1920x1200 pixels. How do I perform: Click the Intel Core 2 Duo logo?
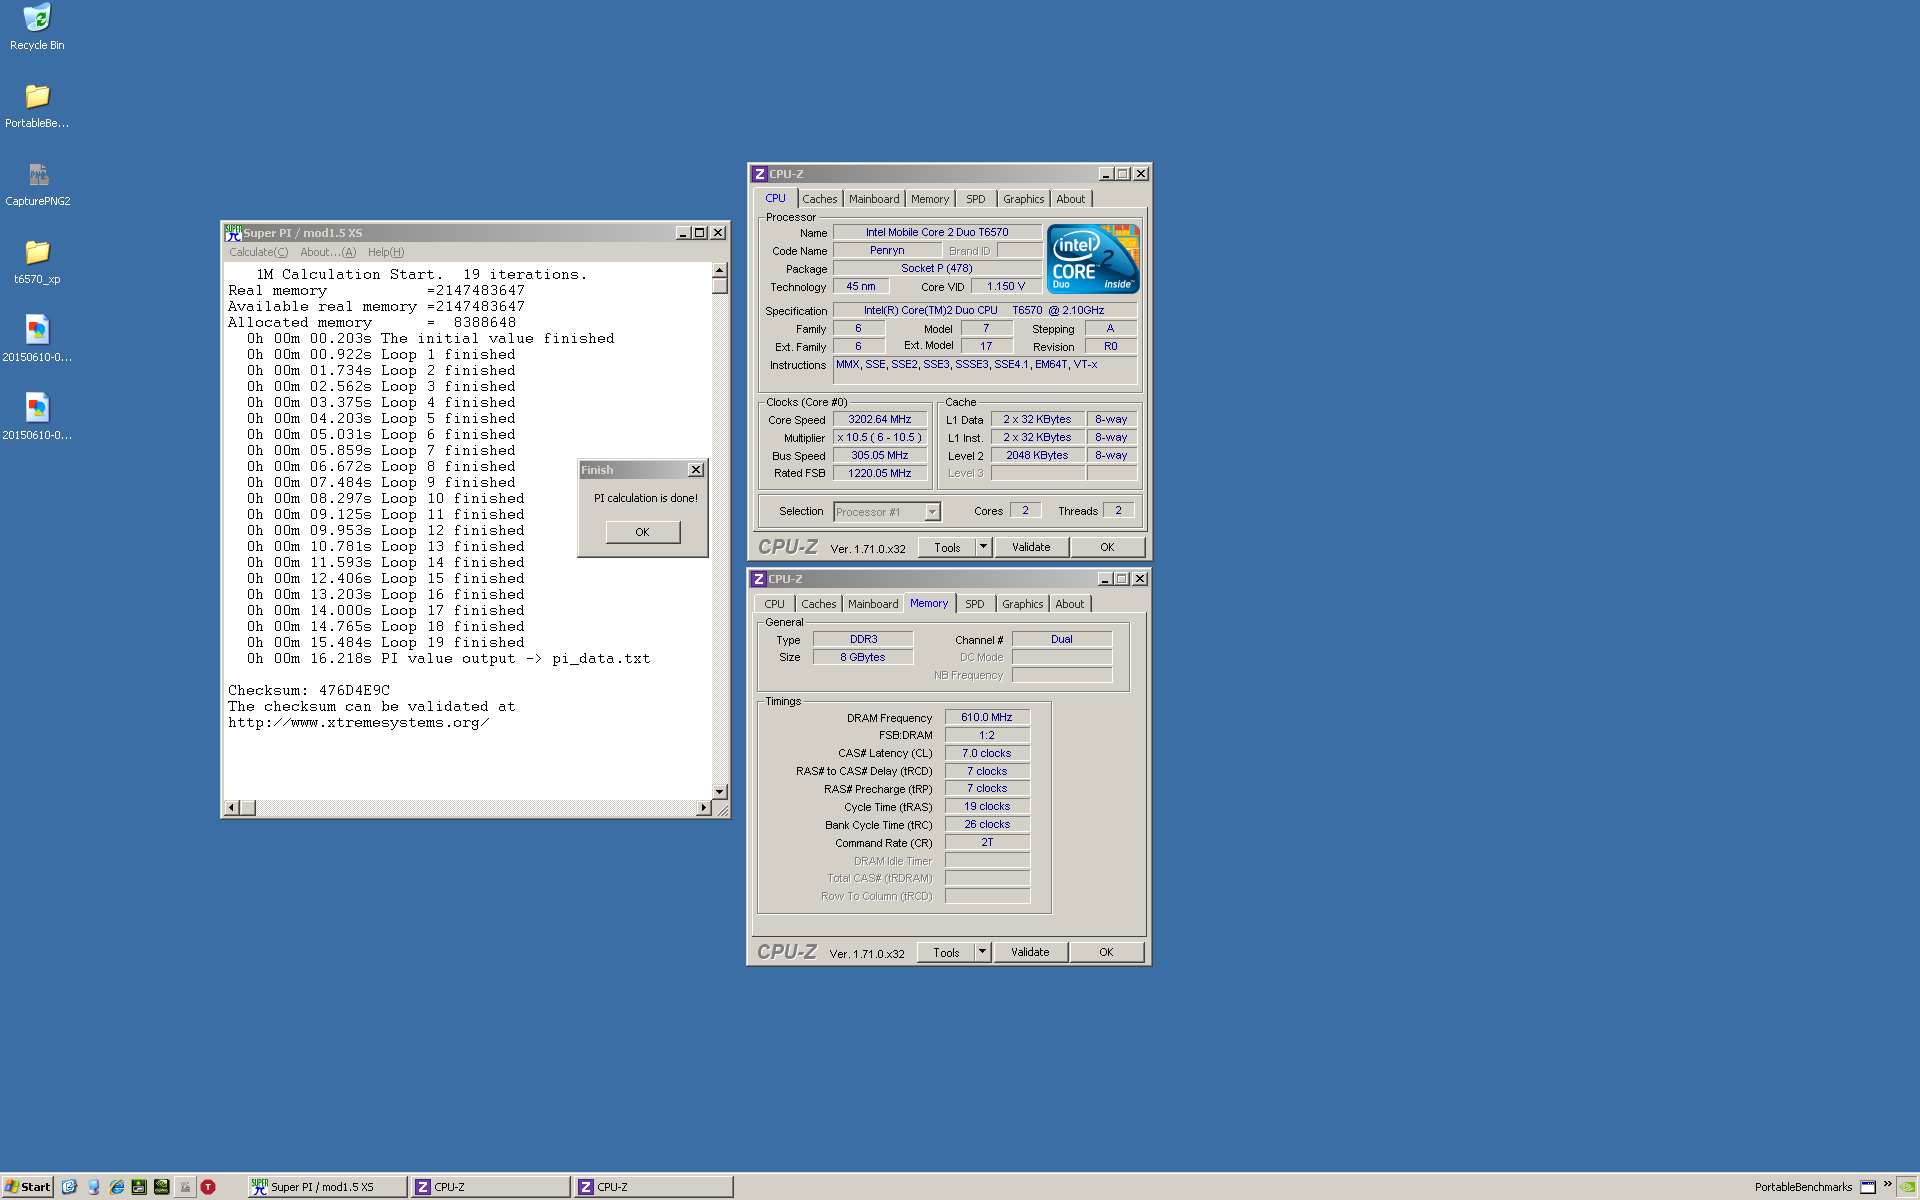[1093, 258]
